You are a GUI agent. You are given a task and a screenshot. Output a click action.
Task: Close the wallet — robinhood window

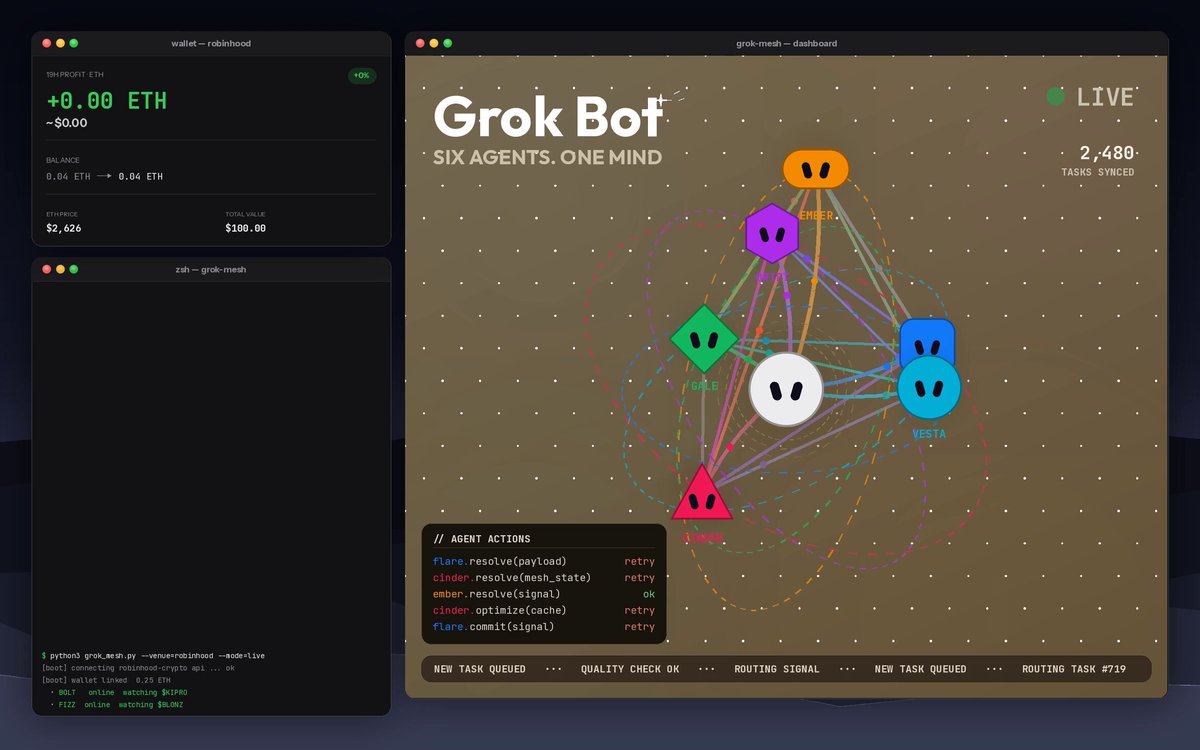pyautogui.click(x=46, y=43)
